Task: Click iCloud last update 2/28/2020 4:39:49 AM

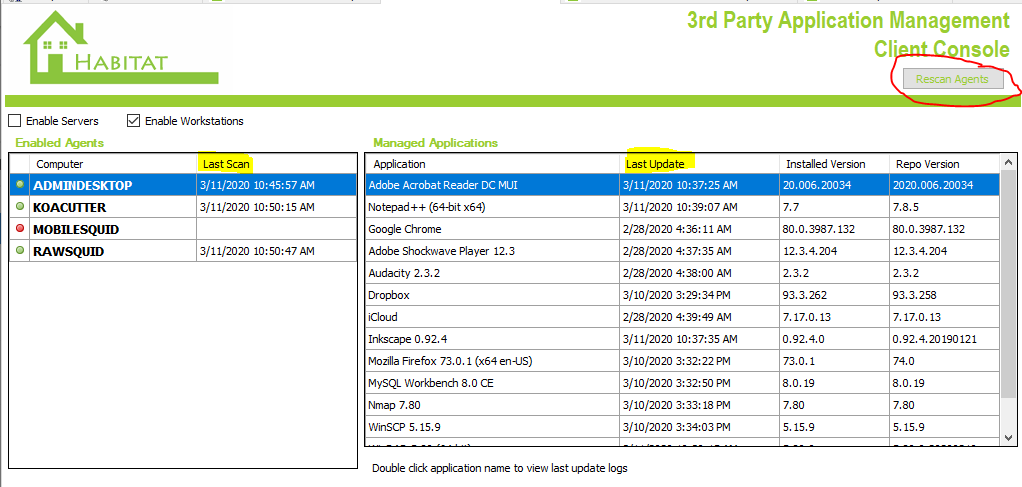Action: (677, 317)
